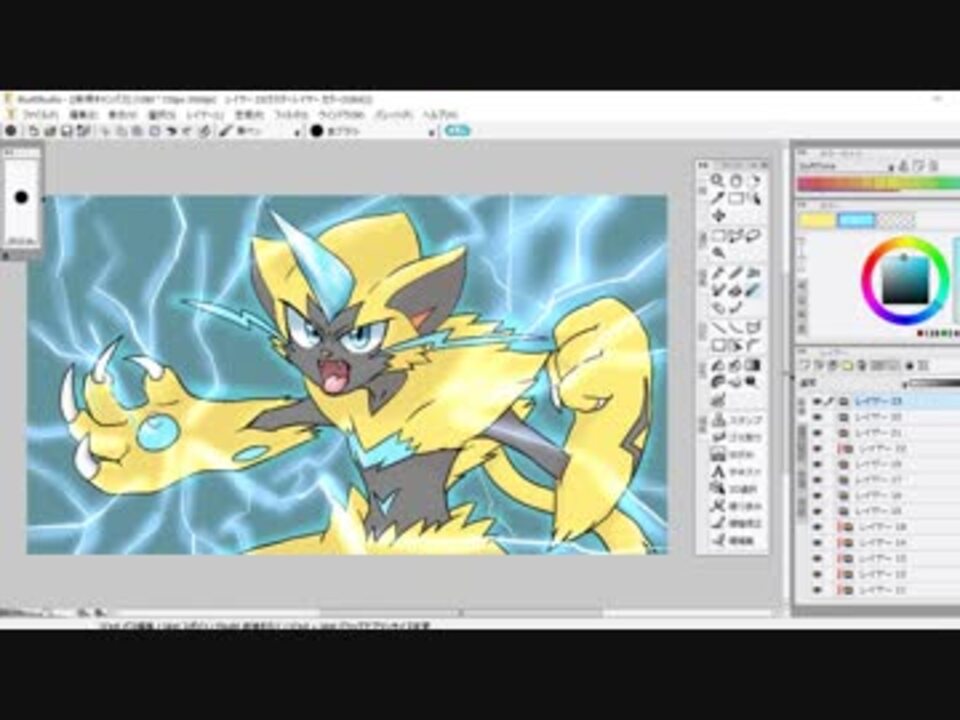Toggle visibility of レイヤー 21
Viewport: 960px width, 720px height.
click(x=817, y=433)
